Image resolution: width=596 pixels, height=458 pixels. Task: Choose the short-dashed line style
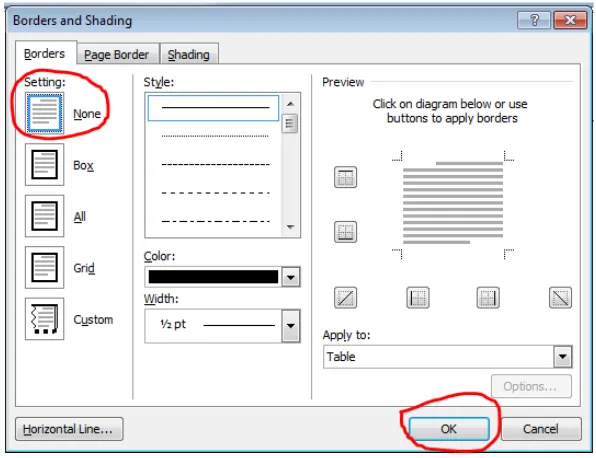(215, 165)
